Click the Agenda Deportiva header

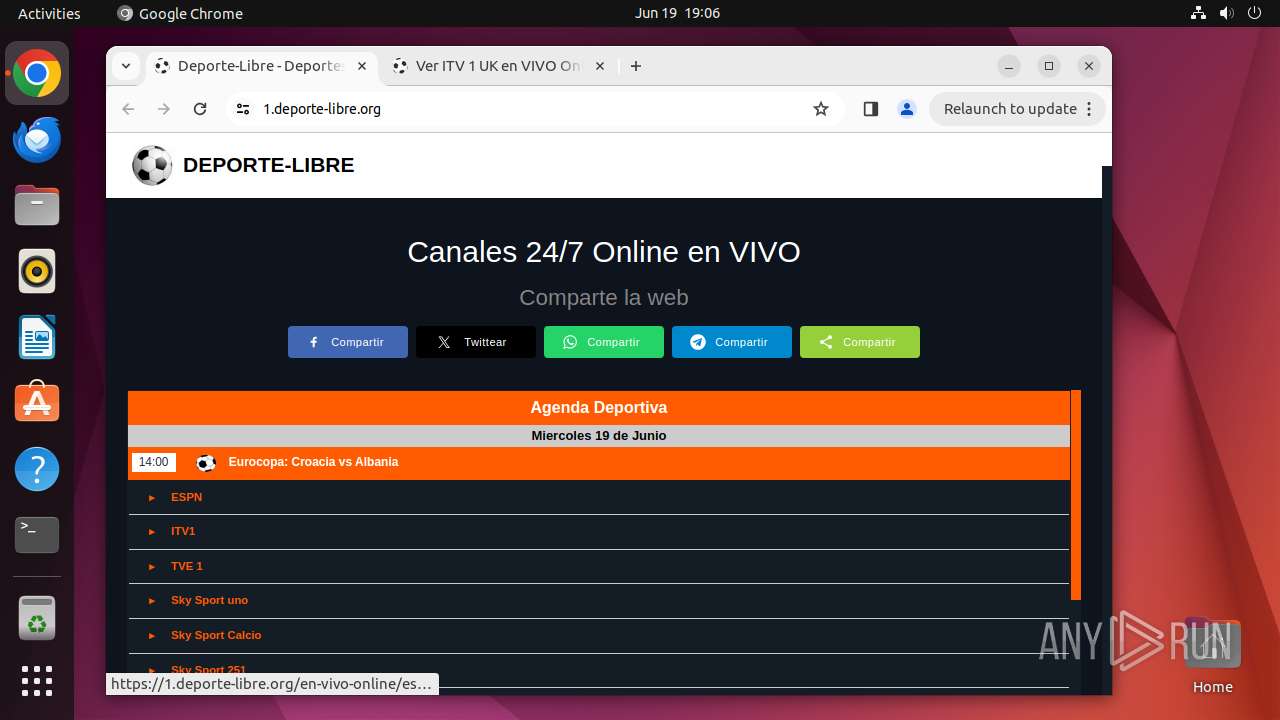click(x=599, y=408)
